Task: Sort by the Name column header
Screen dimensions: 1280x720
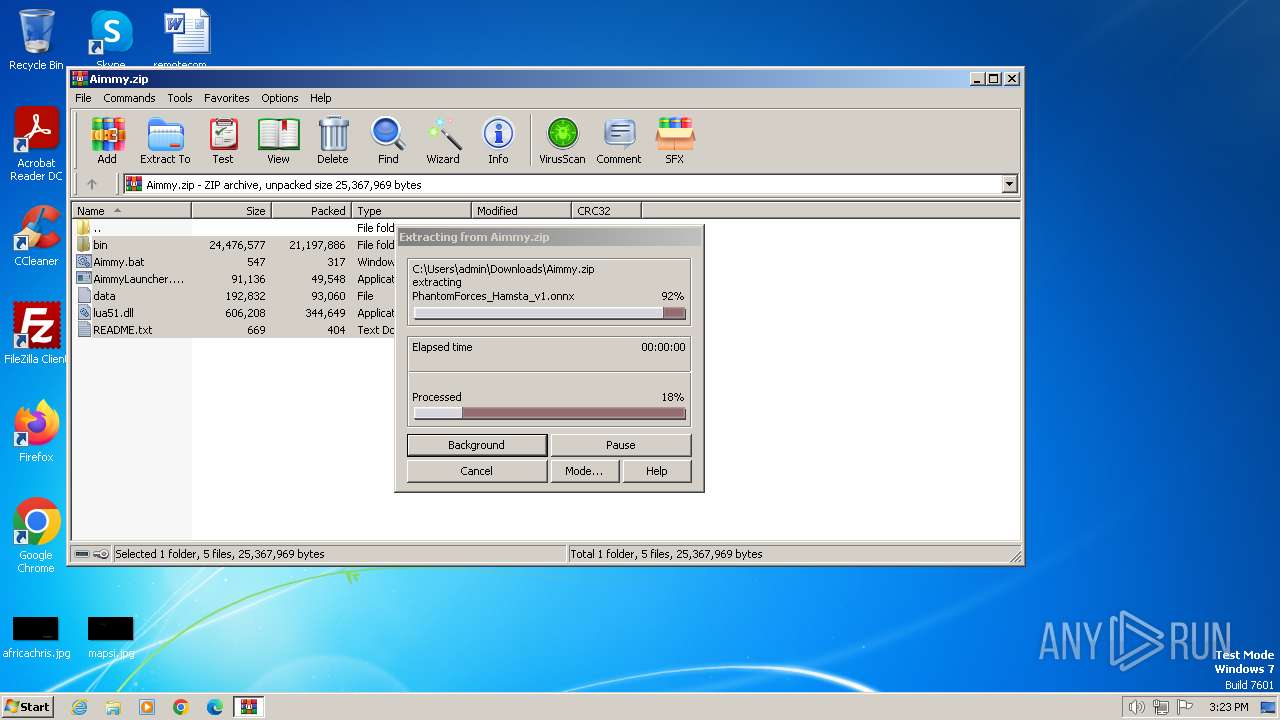Action: pos(132,210)
